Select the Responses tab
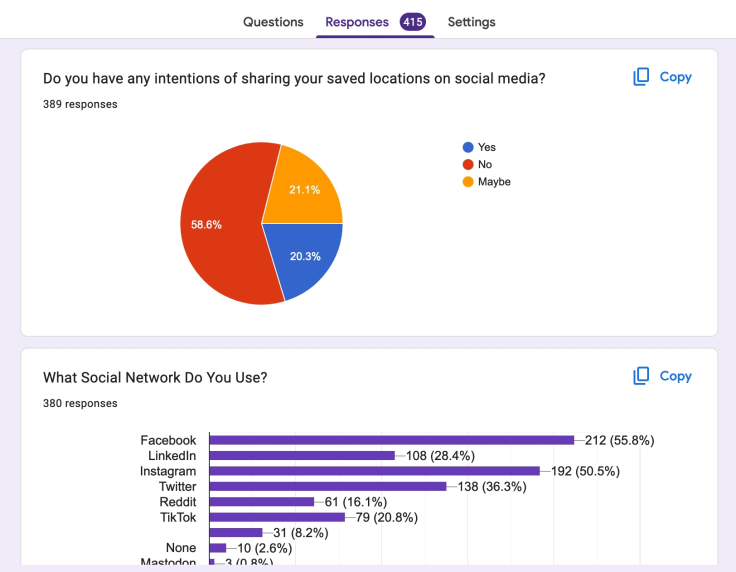This screenshot has width=736, height=572. click(x=357, y=22)
